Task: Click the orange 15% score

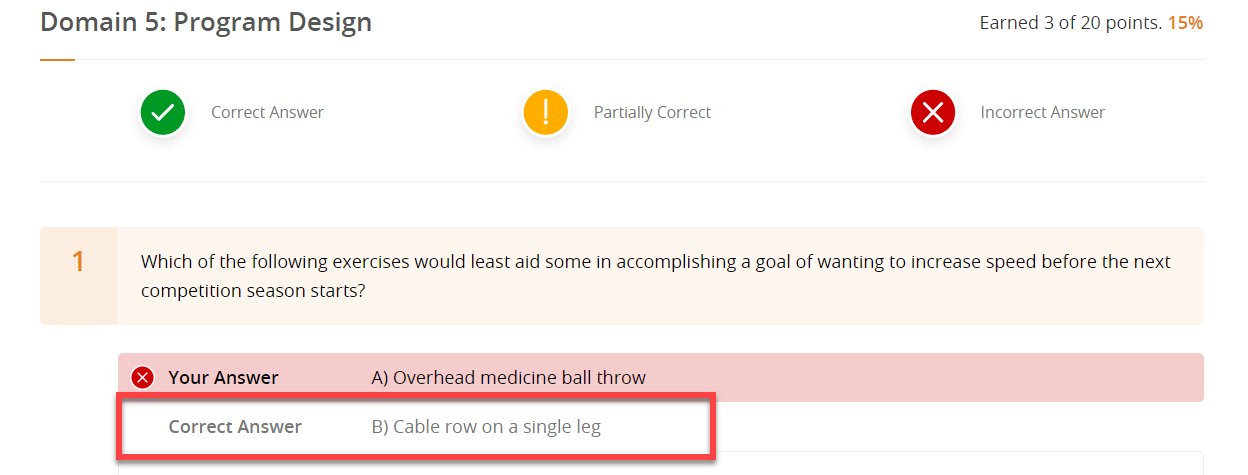Action: coord(1185,23)
